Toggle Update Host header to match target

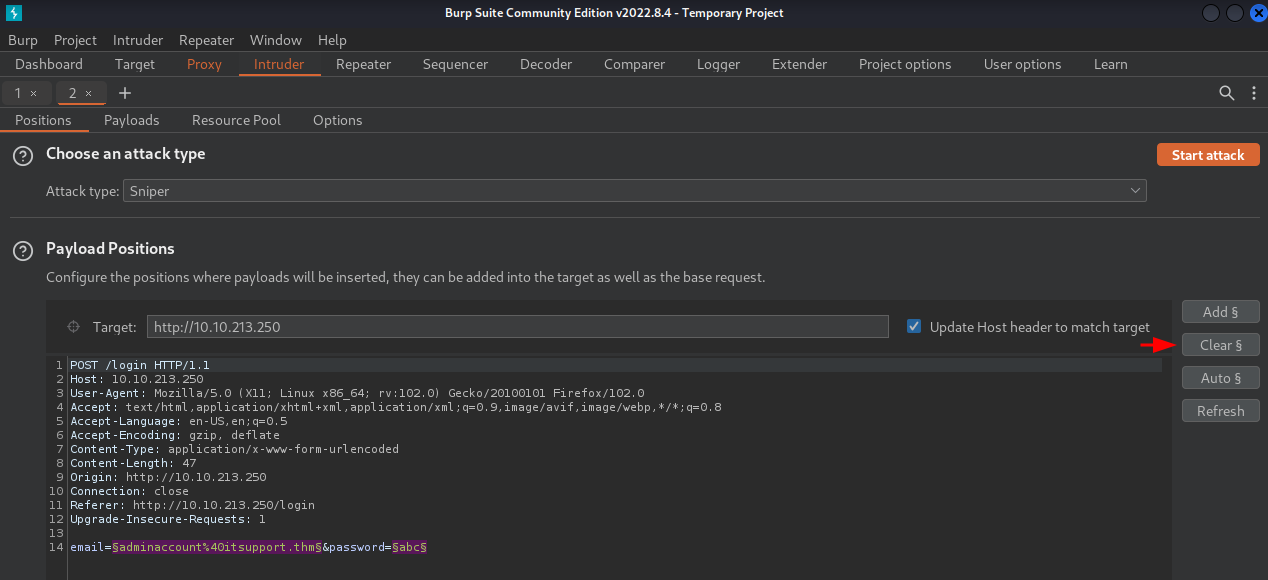[x=914, y=326]
